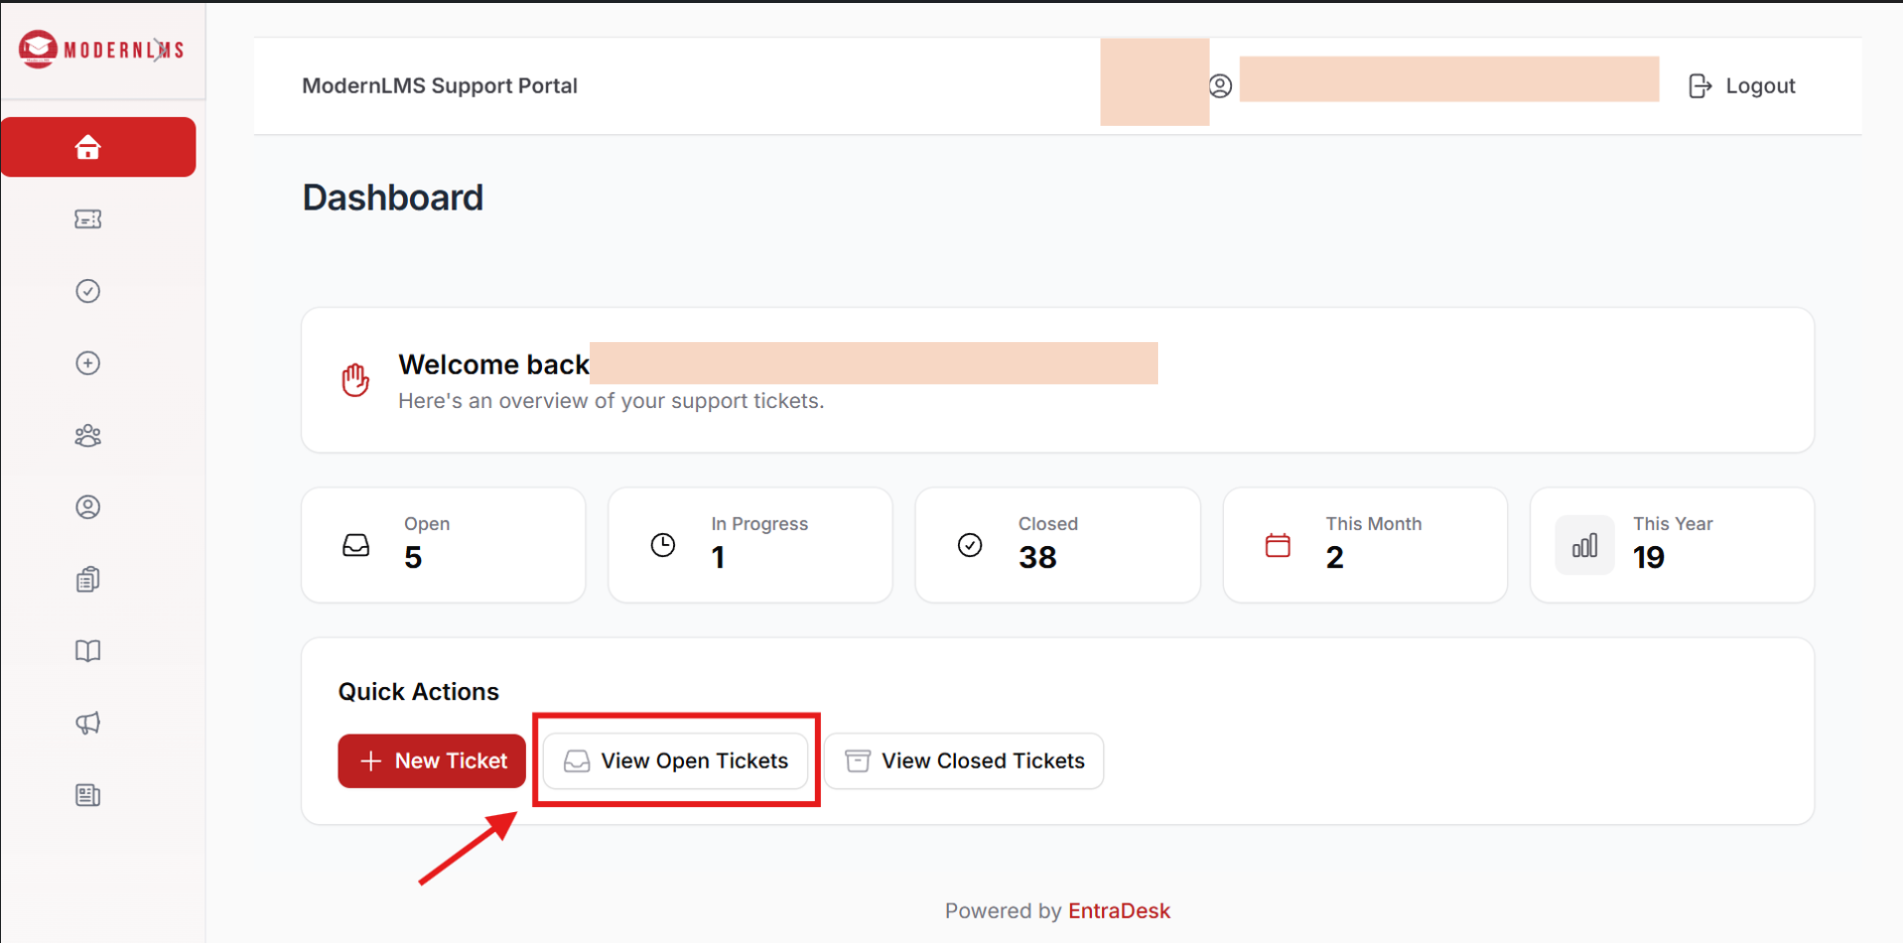Select the checkmark circle sidebar icon

(x=88, y=291)
